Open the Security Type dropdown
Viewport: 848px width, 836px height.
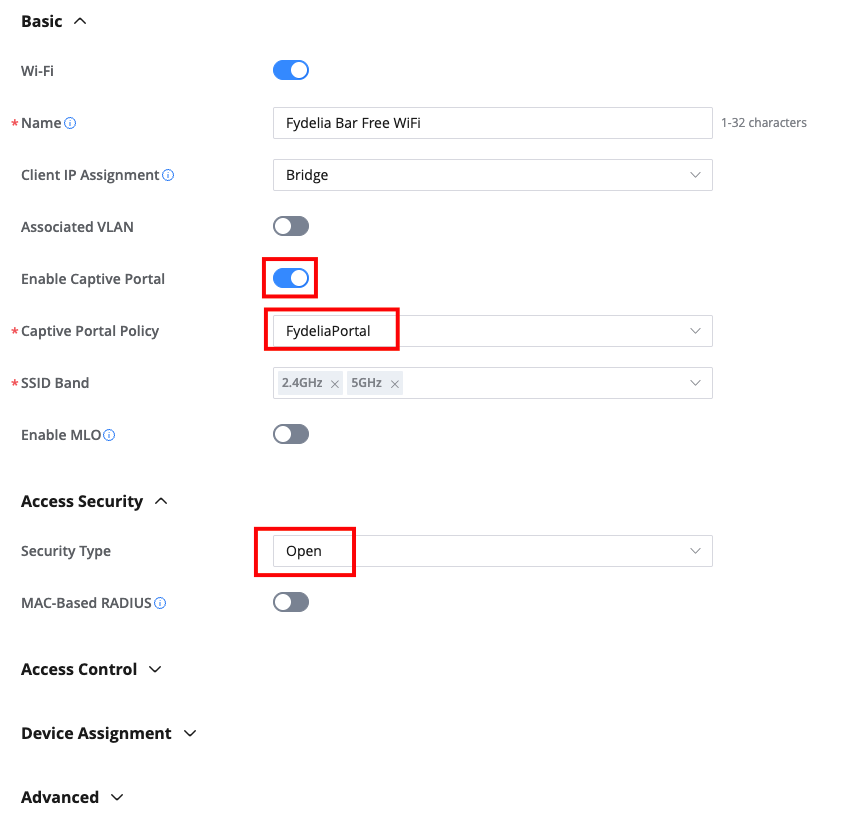point(492,551)
